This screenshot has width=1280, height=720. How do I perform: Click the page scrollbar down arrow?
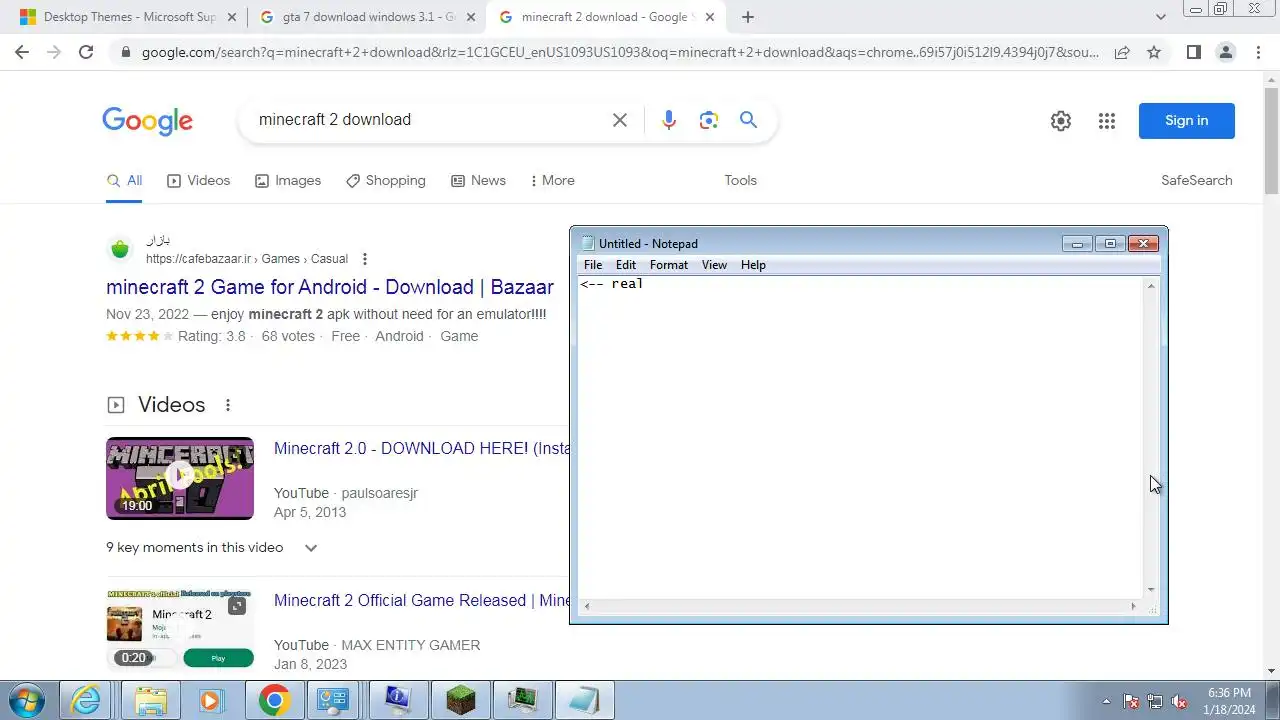[1272, 671]
